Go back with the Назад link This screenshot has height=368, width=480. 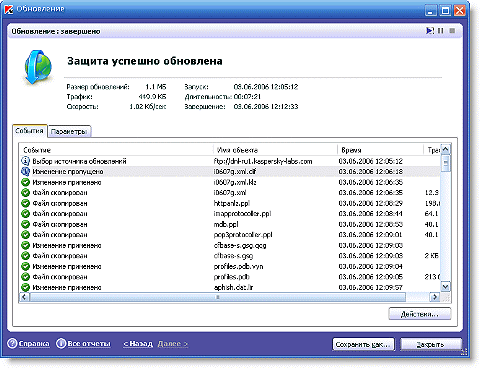[x=138, y=344]
